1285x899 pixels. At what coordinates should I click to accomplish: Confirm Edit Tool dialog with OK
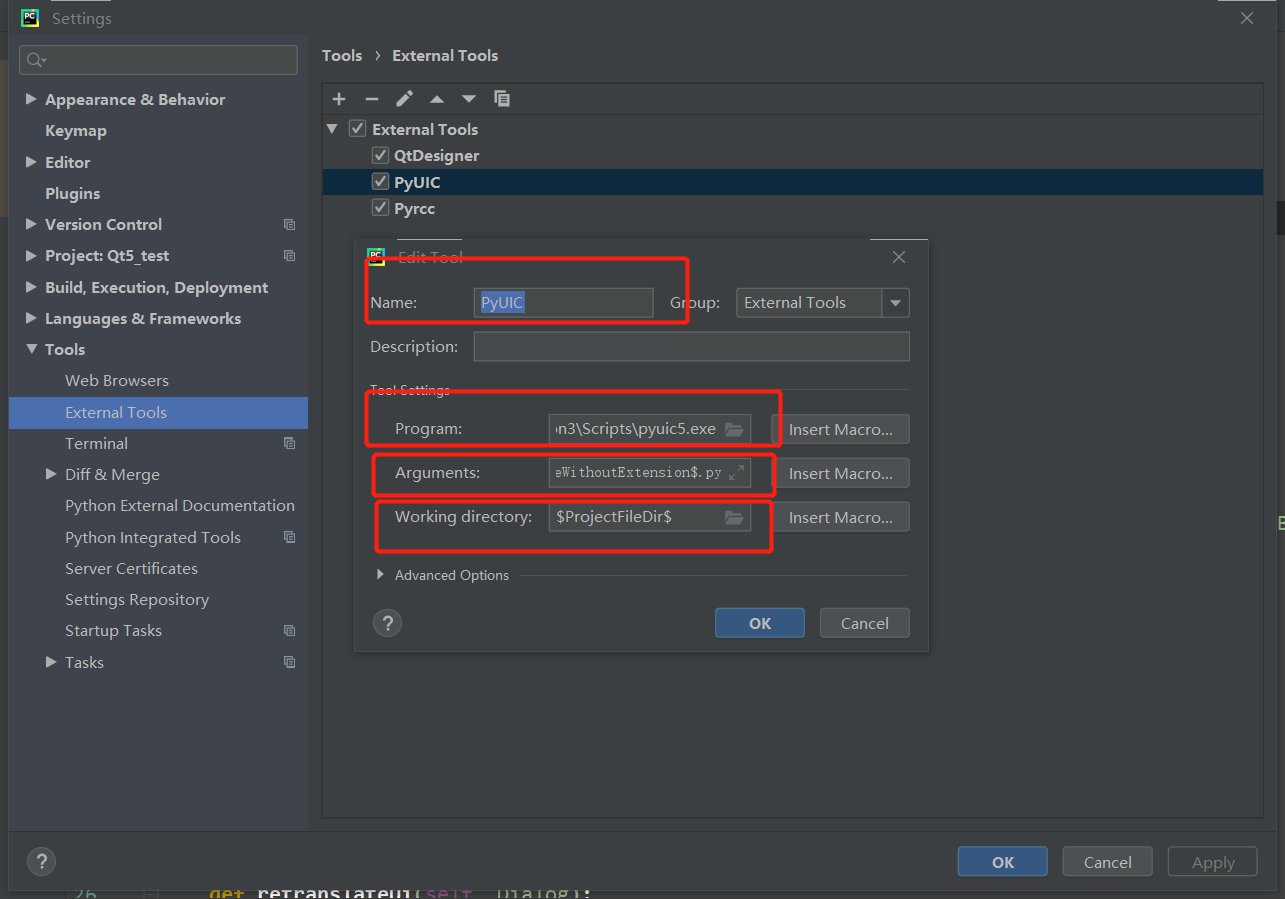point(760,623)
